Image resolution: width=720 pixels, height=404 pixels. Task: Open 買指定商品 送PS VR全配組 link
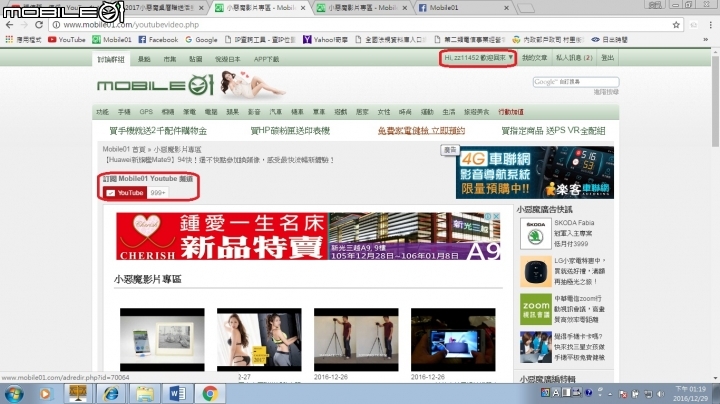(x=553, y=131)
